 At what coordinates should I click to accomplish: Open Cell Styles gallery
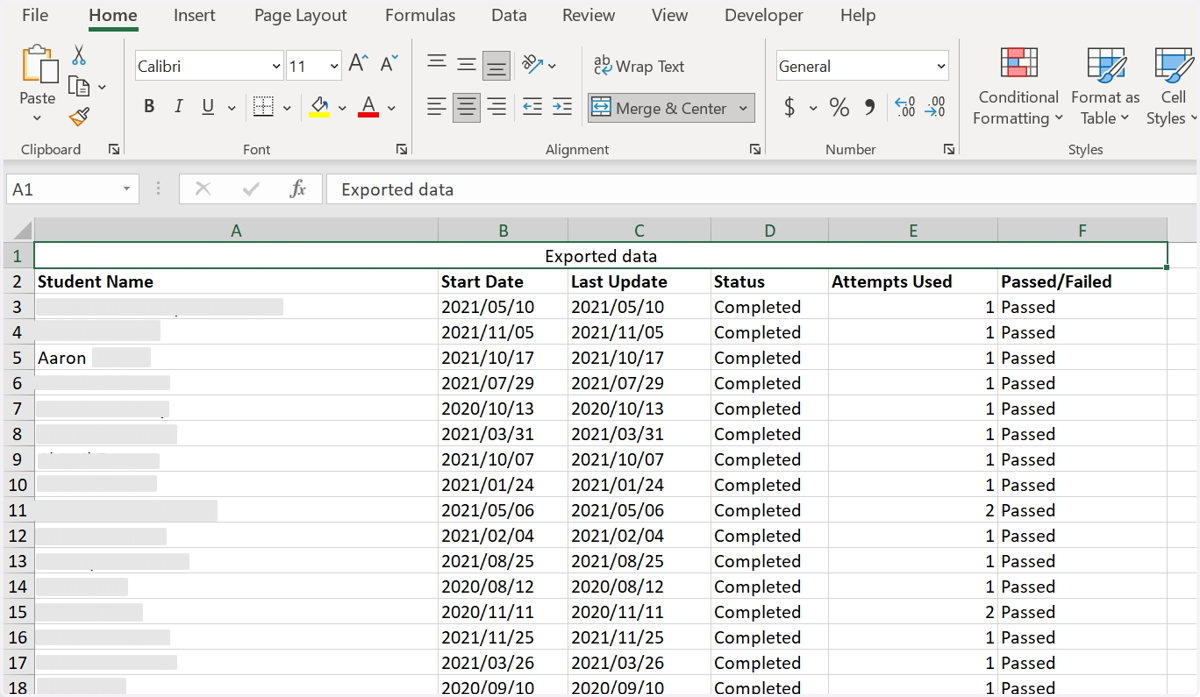pyautogui.click(x=1172, y=87)
